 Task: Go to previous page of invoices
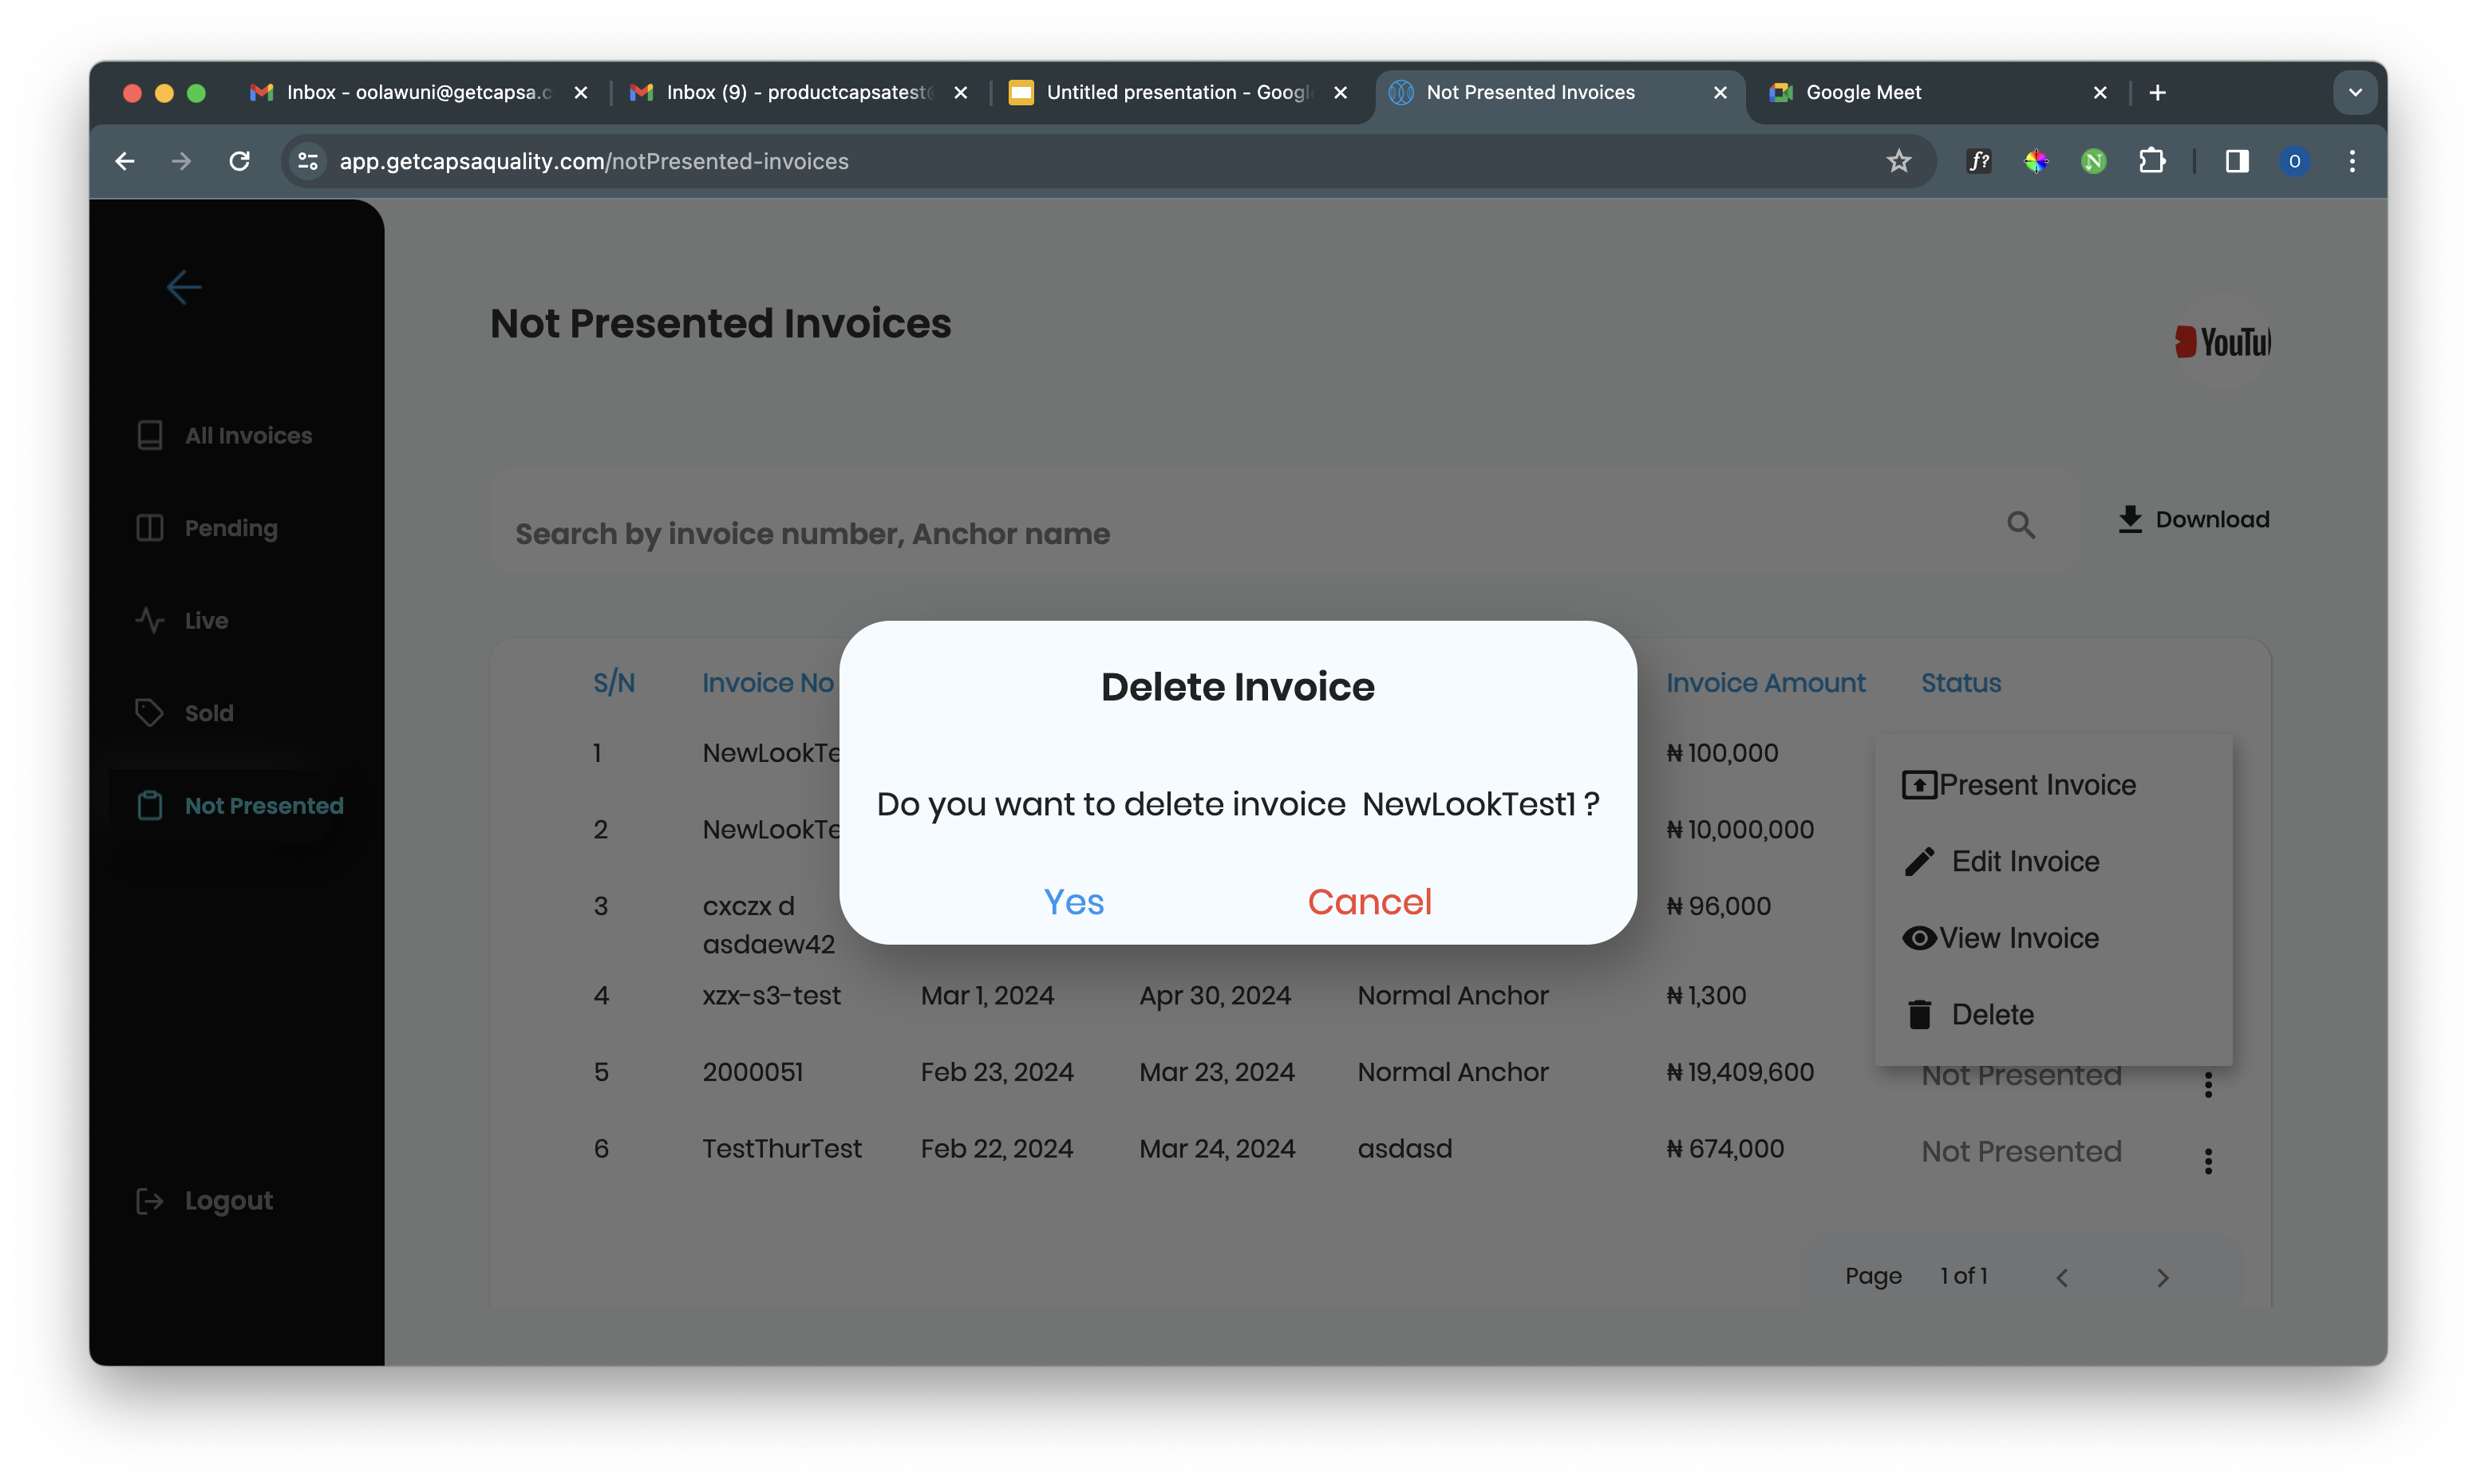2062,1277
